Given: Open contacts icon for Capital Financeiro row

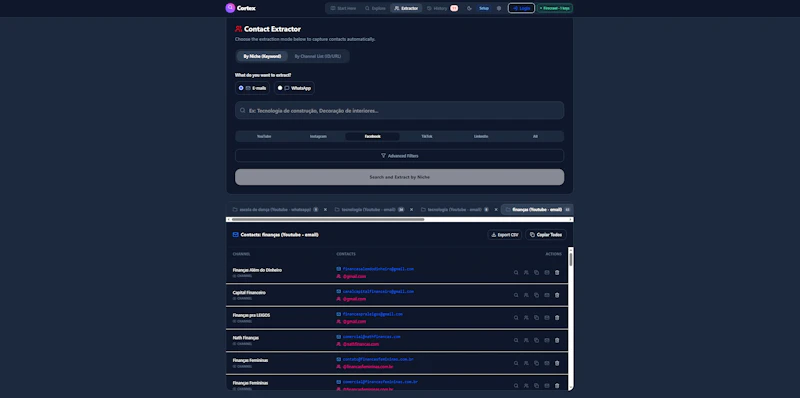Looking at the screenshot, I should (x=526, y=295).
